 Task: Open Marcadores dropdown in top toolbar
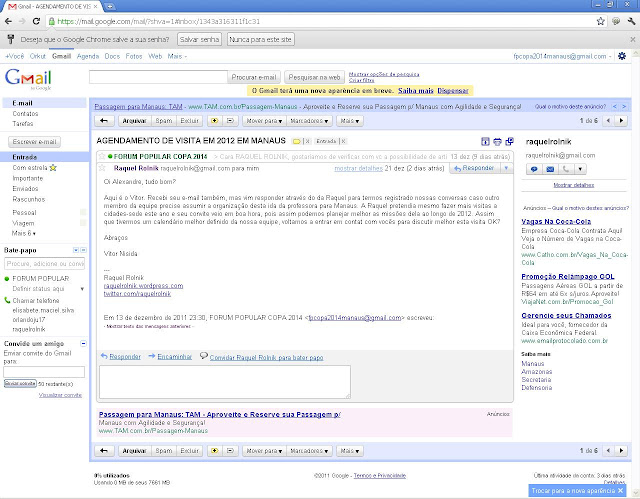(309, 121)
